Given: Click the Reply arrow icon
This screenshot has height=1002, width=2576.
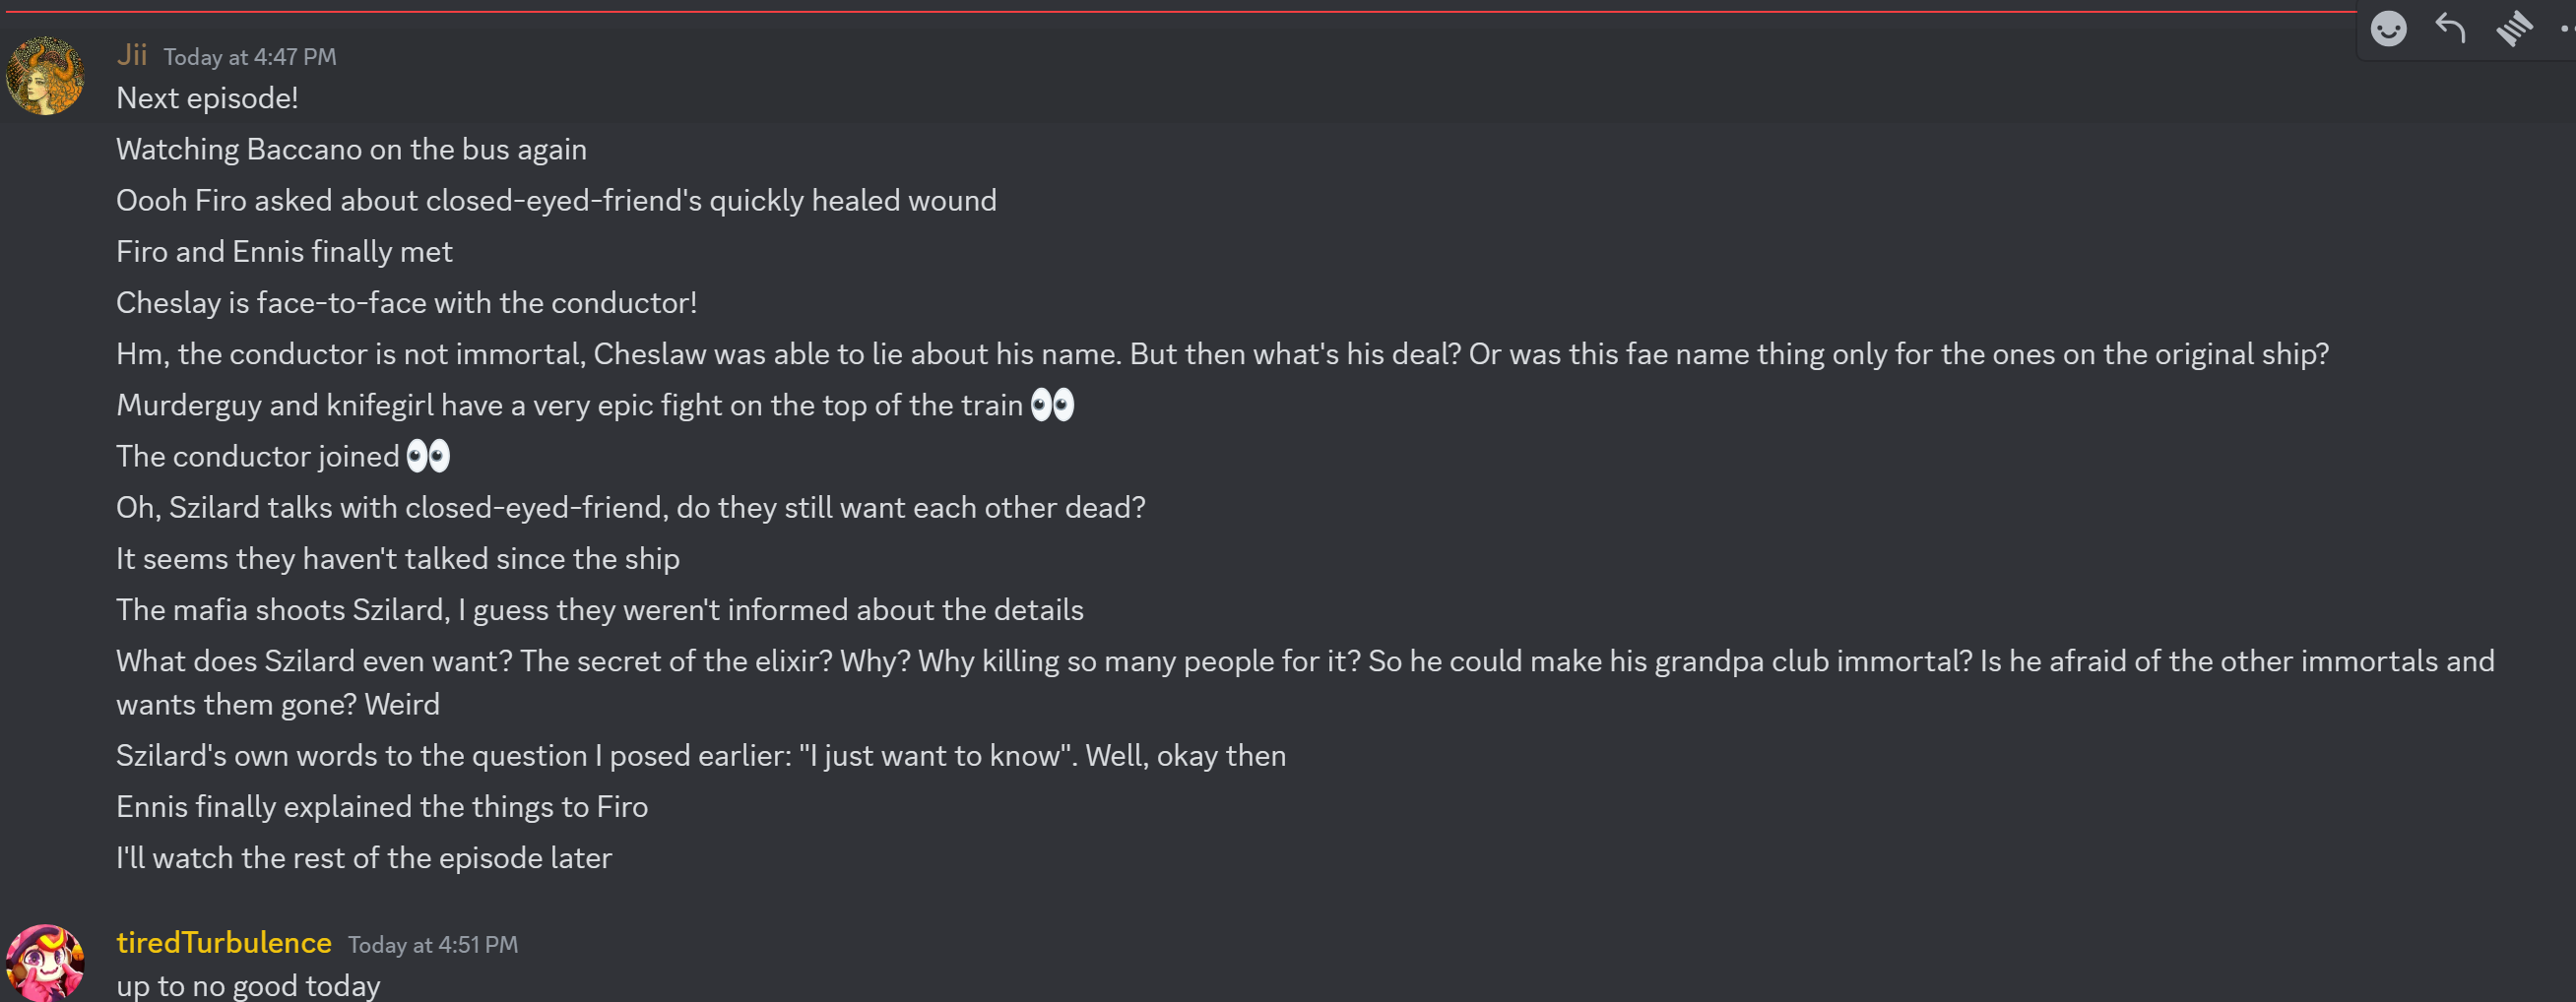Looking at the screenshot, I should pos(2450,29).
